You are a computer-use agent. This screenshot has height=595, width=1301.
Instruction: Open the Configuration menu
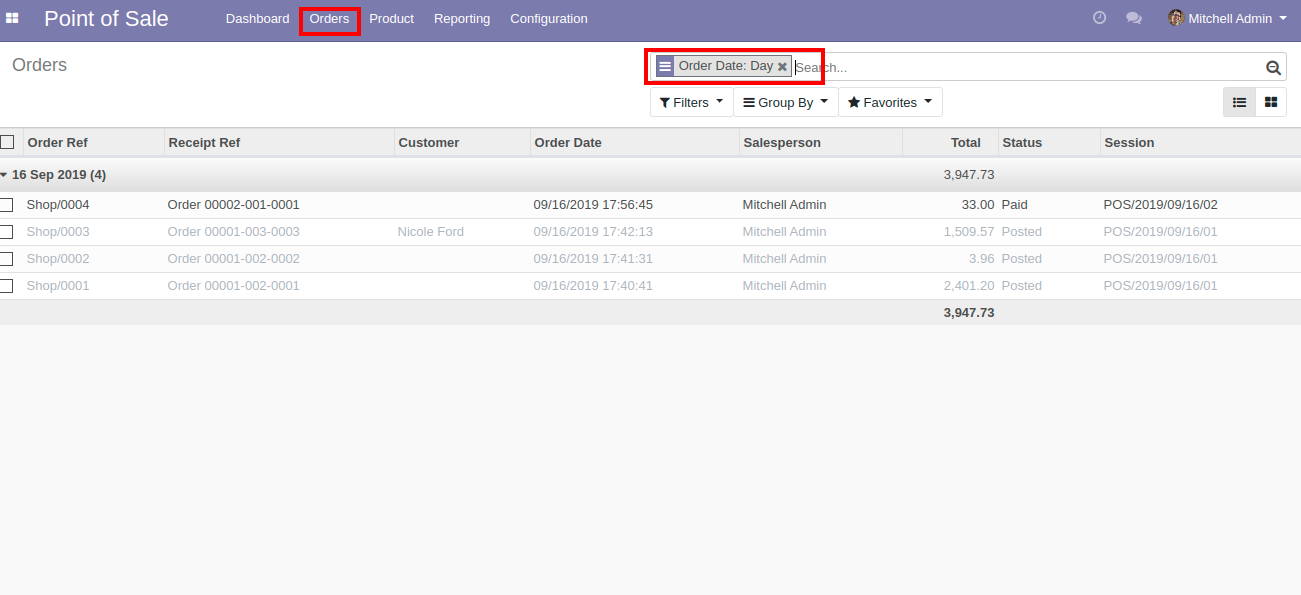coord(549,19)
